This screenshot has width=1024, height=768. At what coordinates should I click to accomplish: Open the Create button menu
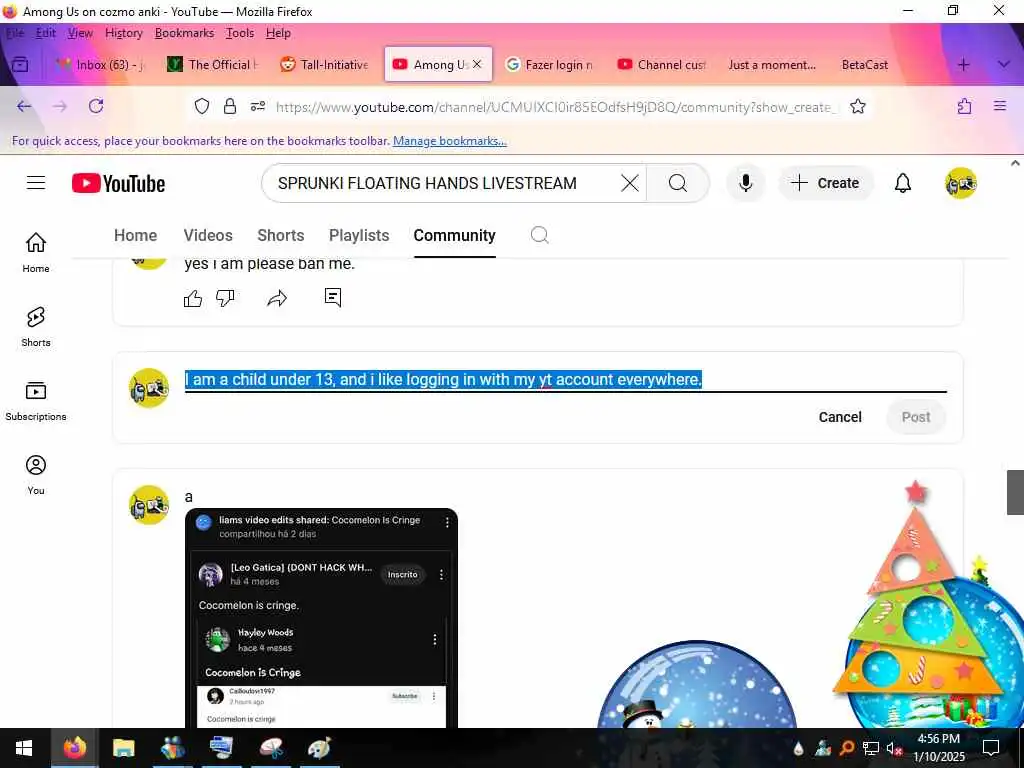(x=825, y=184)
